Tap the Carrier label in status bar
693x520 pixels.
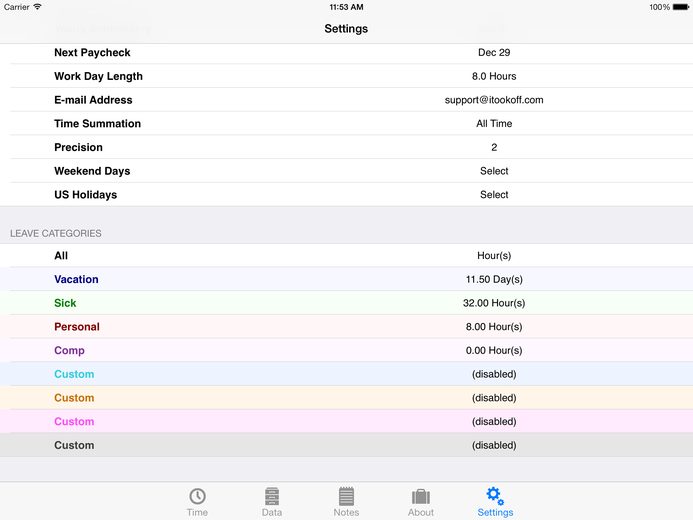(x=17, y=7)
